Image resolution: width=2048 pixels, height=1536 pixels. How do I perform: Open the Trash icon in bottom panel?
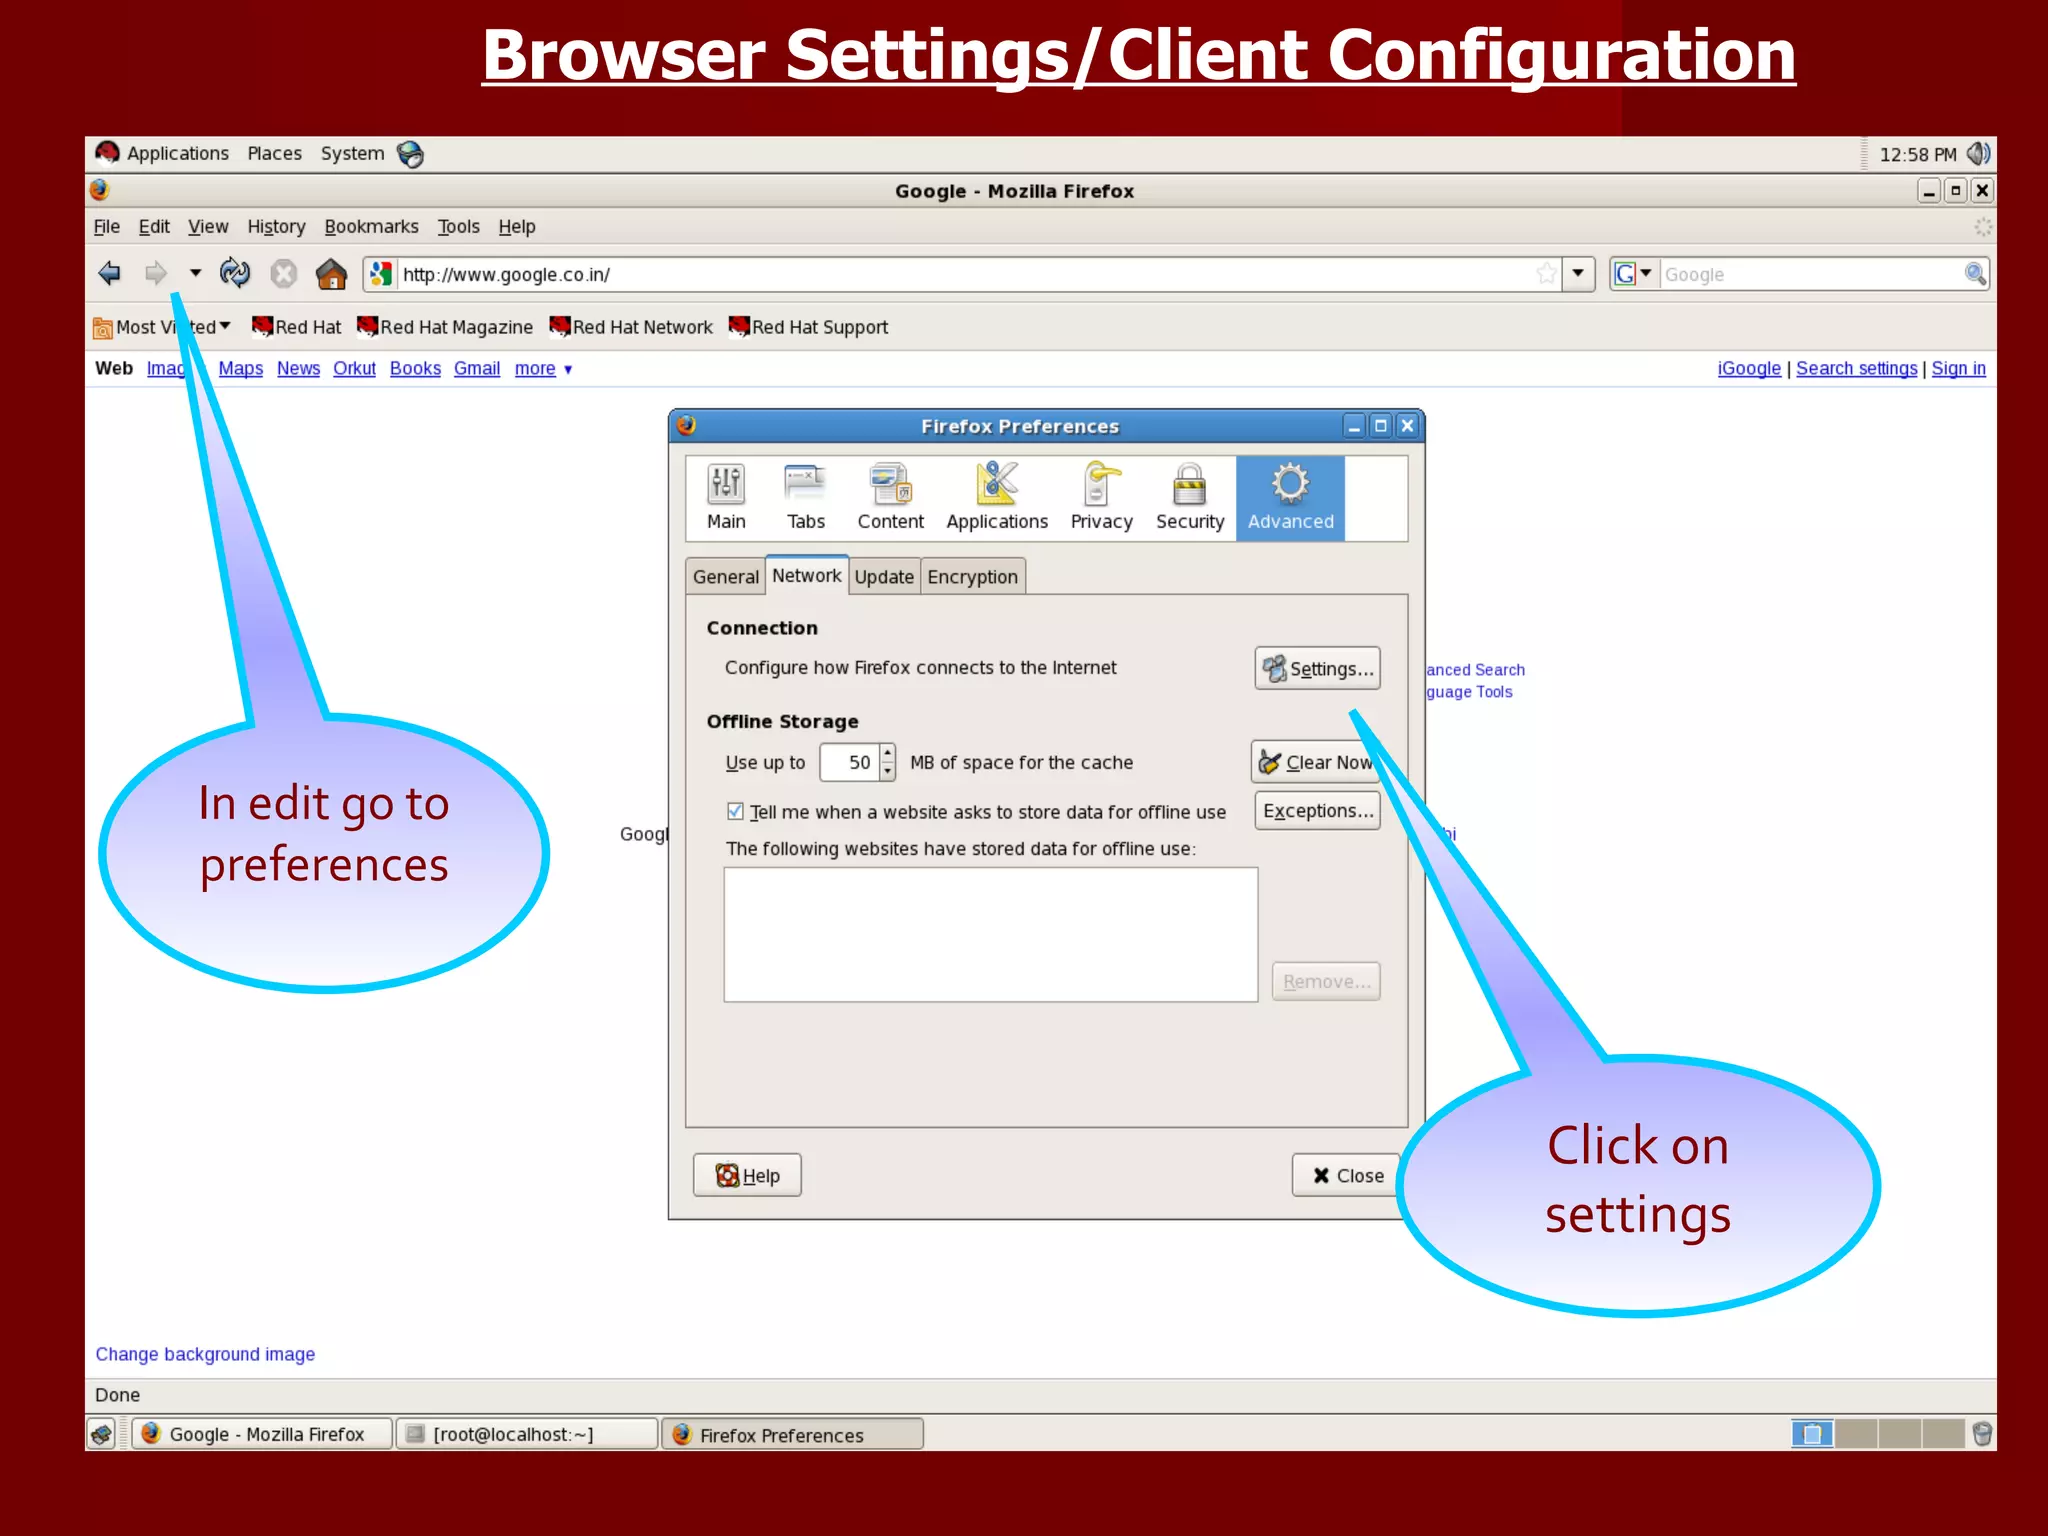tap(1981, 1434)
